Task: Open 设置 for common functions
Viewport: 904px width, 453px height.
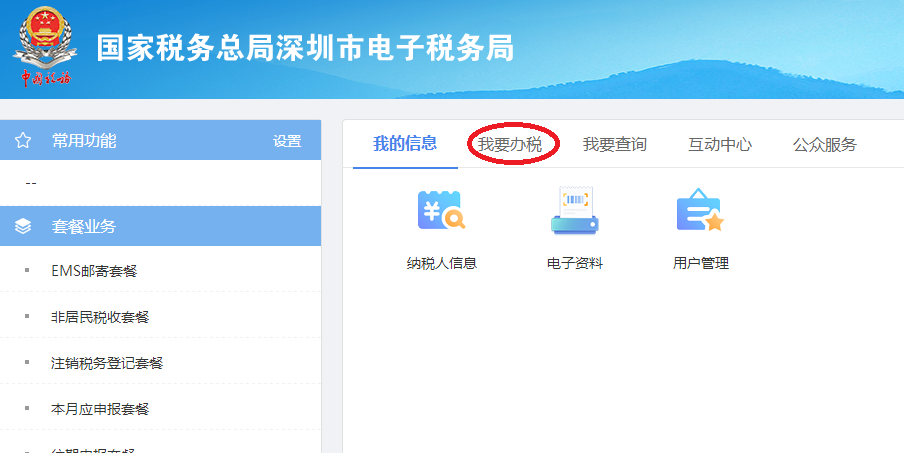Action: 287,141
